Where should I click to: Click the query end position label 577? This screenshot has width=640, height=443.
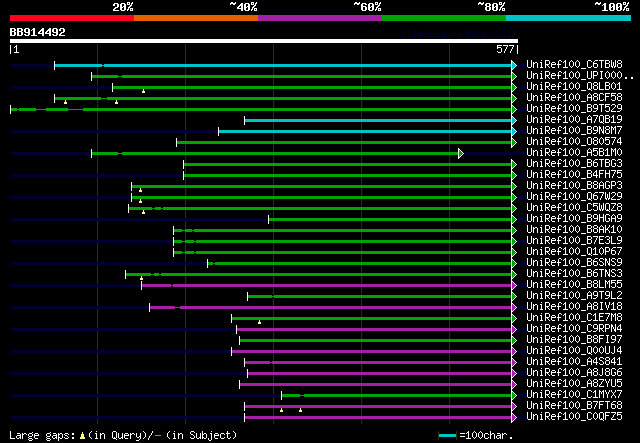(x=505, y=49)
